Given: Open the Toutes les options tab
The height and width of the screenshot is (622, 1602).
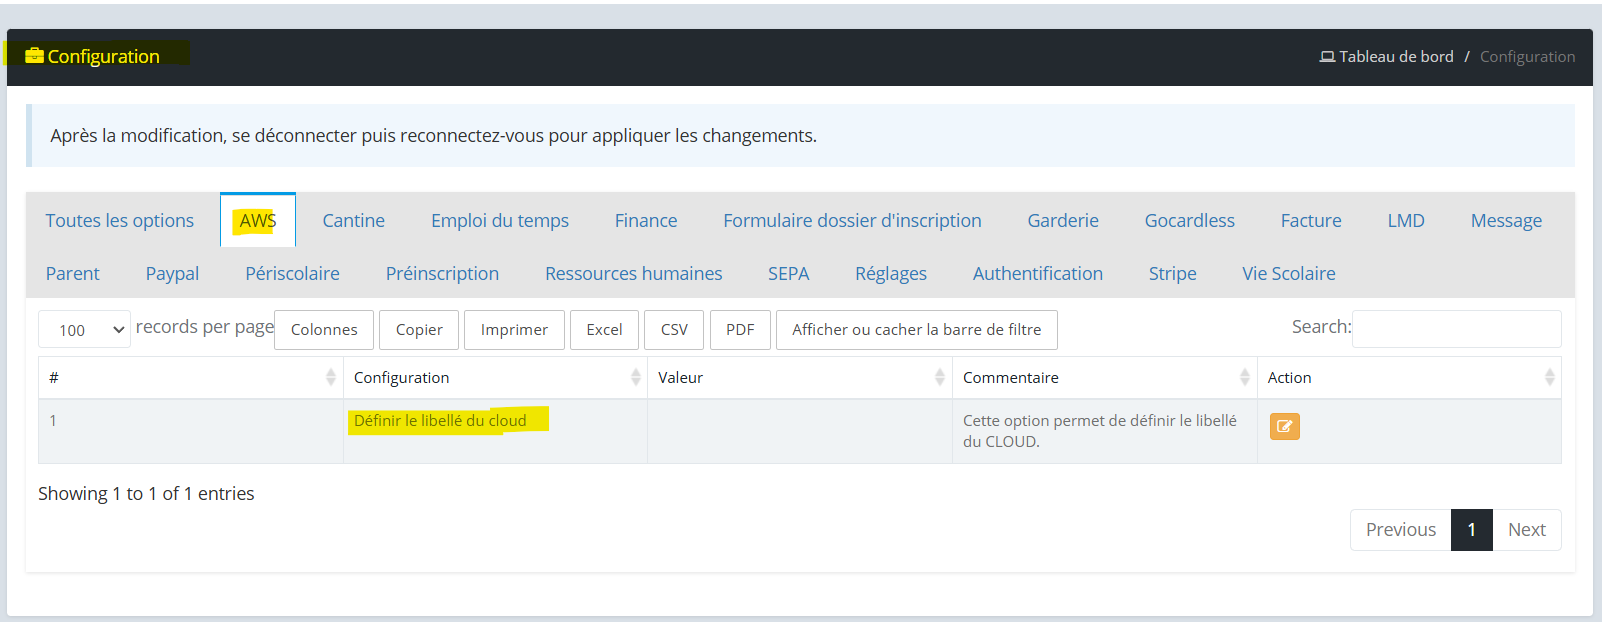Looking at the screenshot, I should coord(120,220).
